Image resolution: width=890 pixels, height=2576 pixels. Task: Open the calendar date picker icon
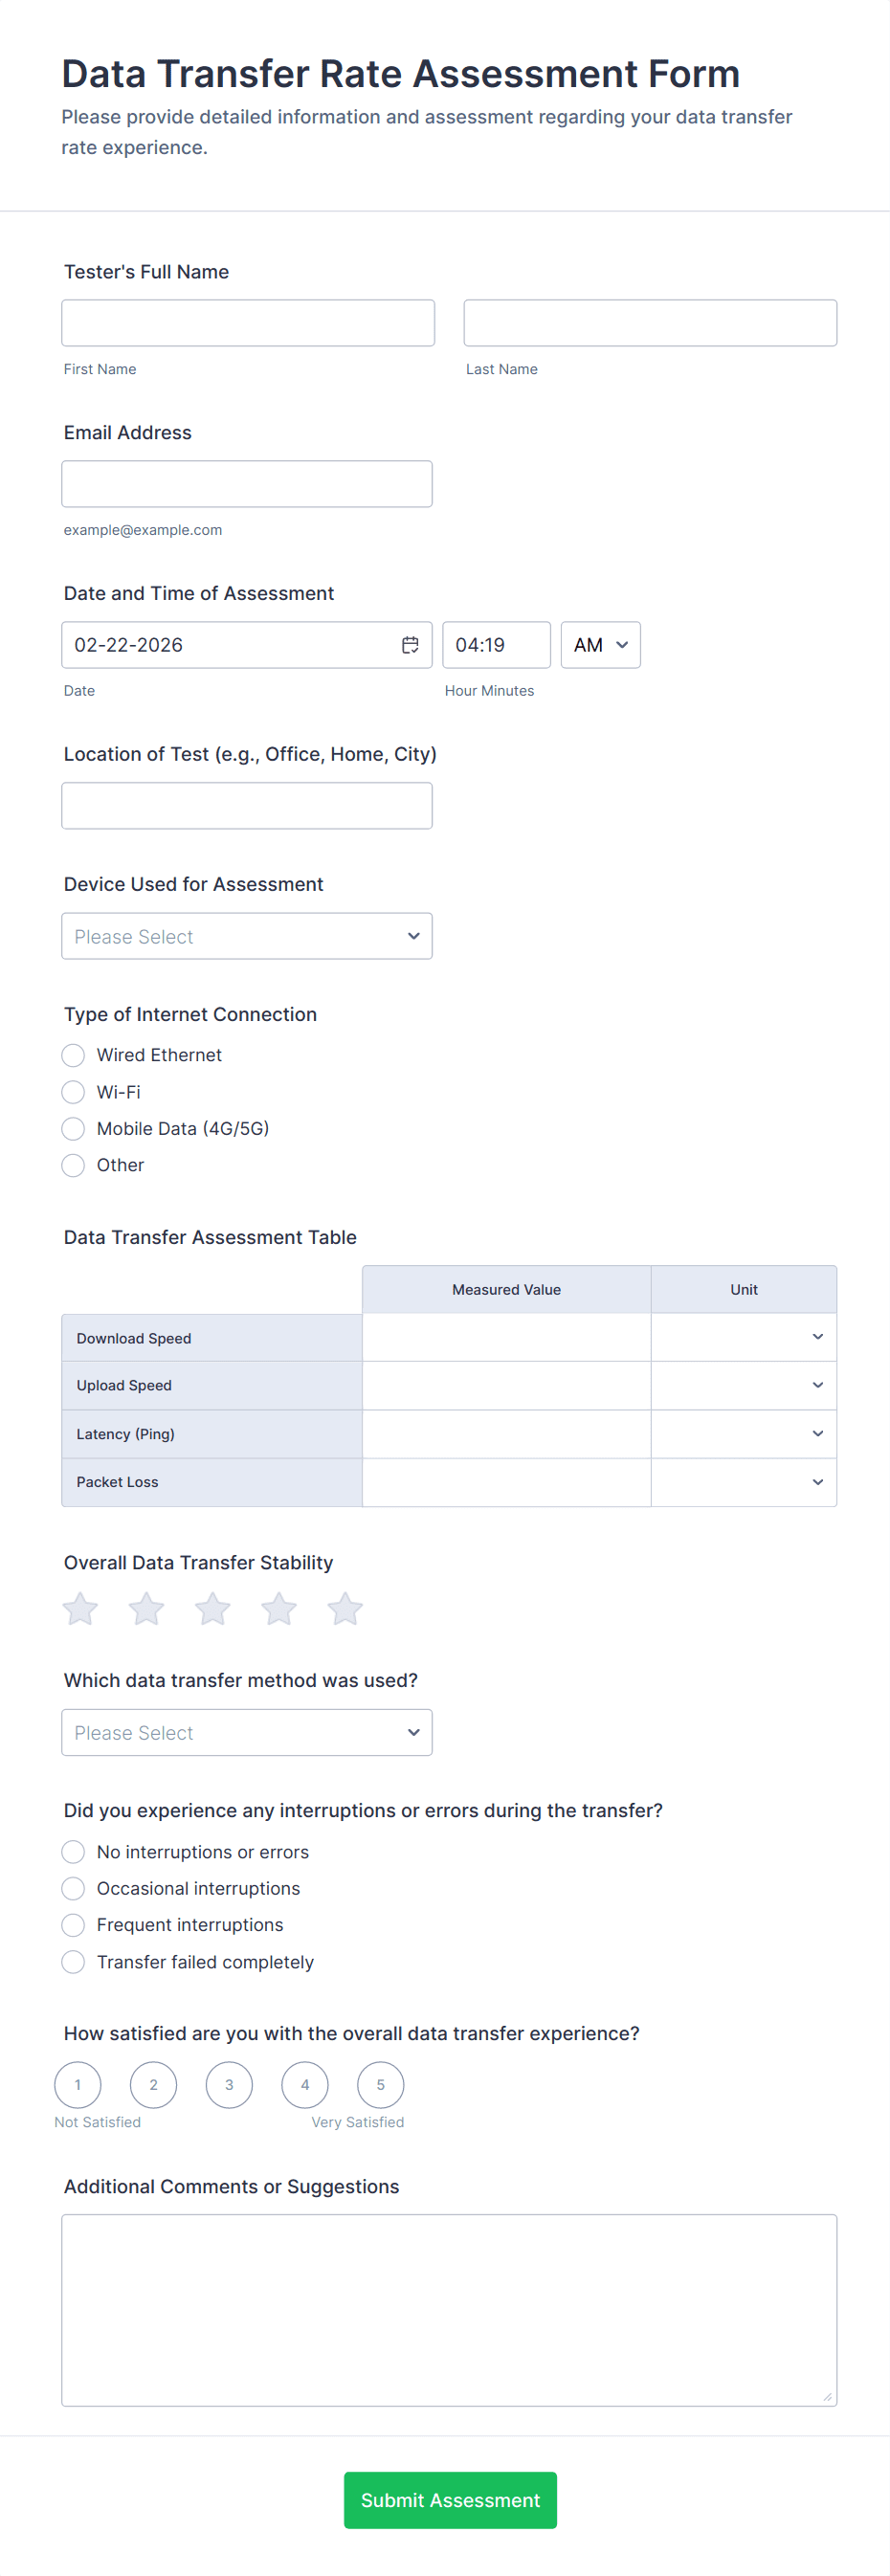pos(410,645)
